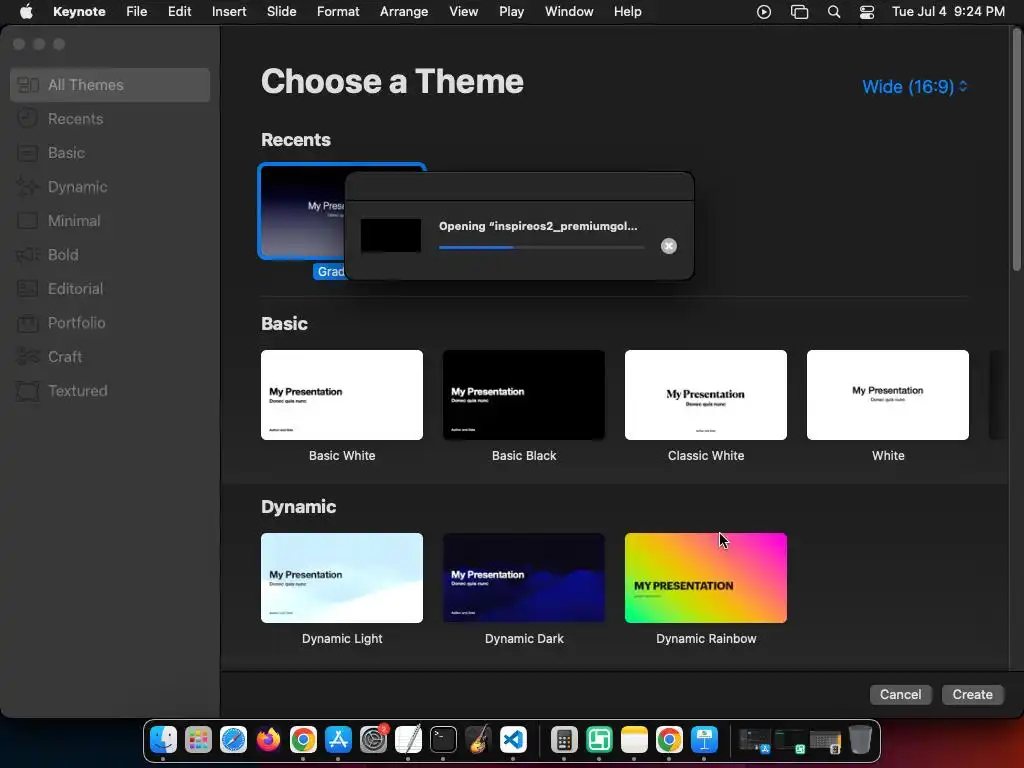Open Spotlight search in menu bar
Screen dimensions: 1024x768
coord(834,12)
